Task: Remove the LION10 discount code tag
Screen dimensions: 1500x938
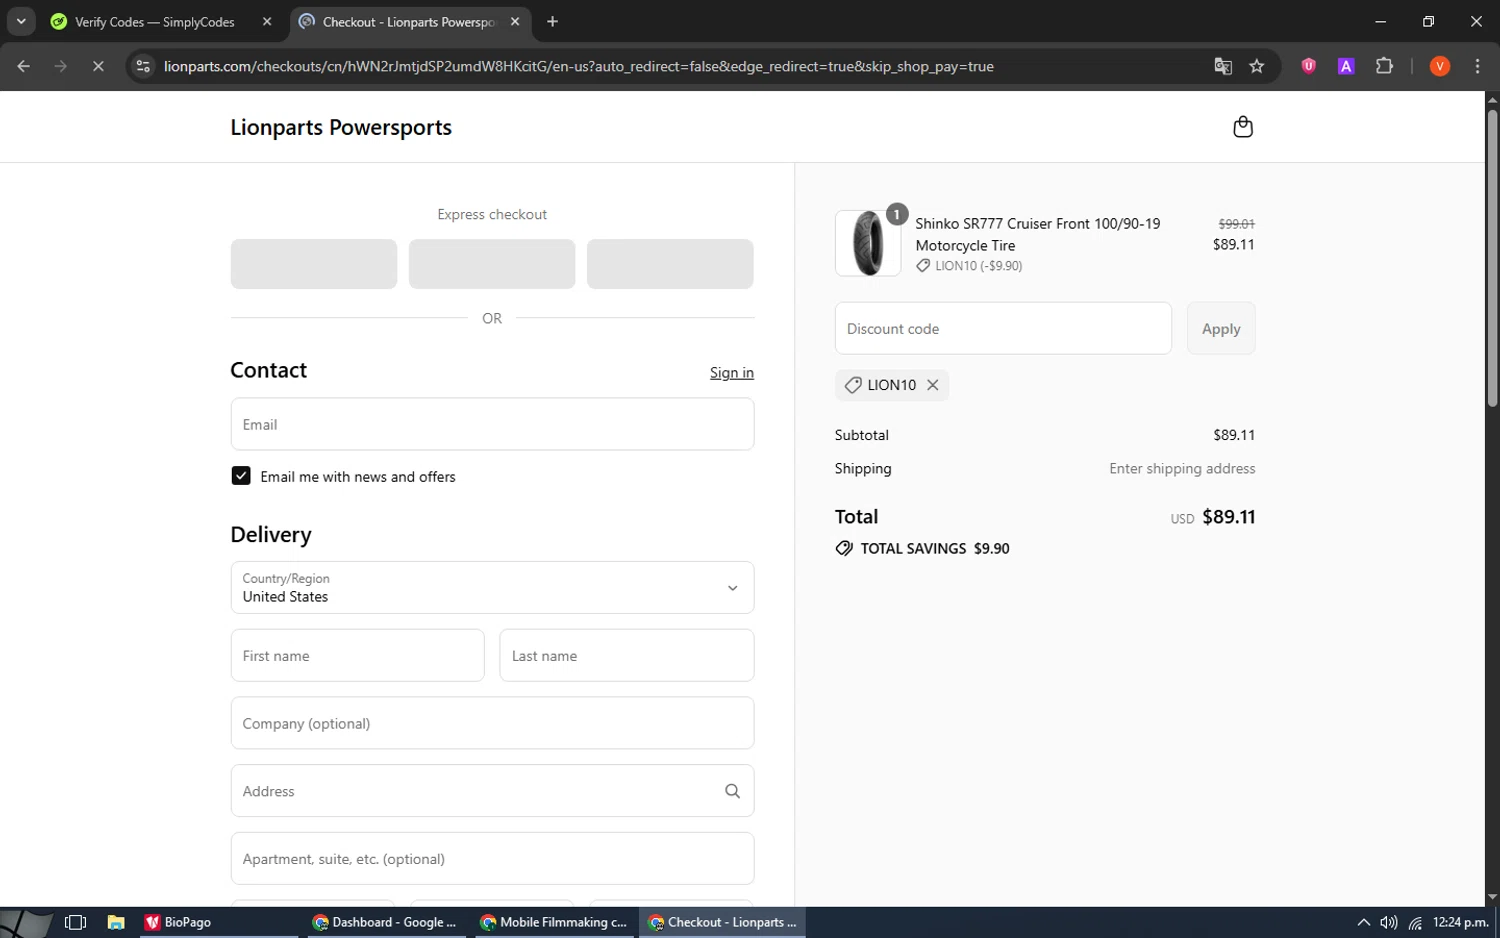Action: (932, 385)
